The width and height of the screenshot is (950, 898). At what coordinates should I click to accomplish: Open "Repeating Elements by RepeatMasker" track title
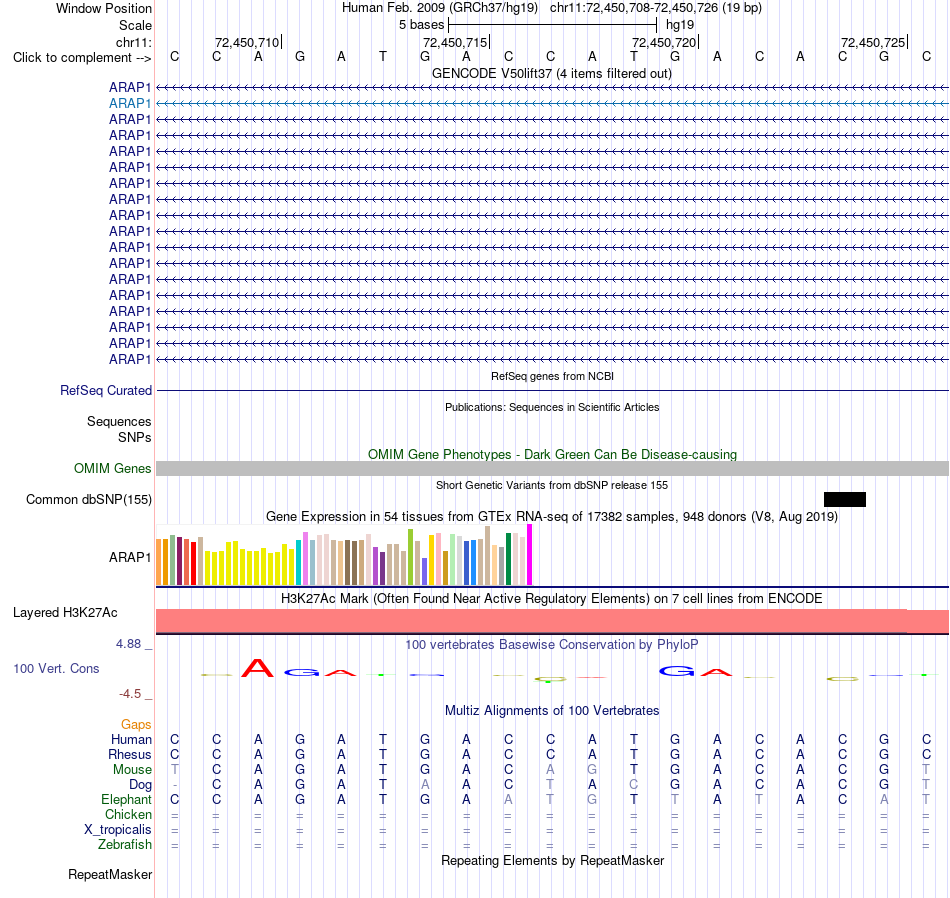(553, 860)
